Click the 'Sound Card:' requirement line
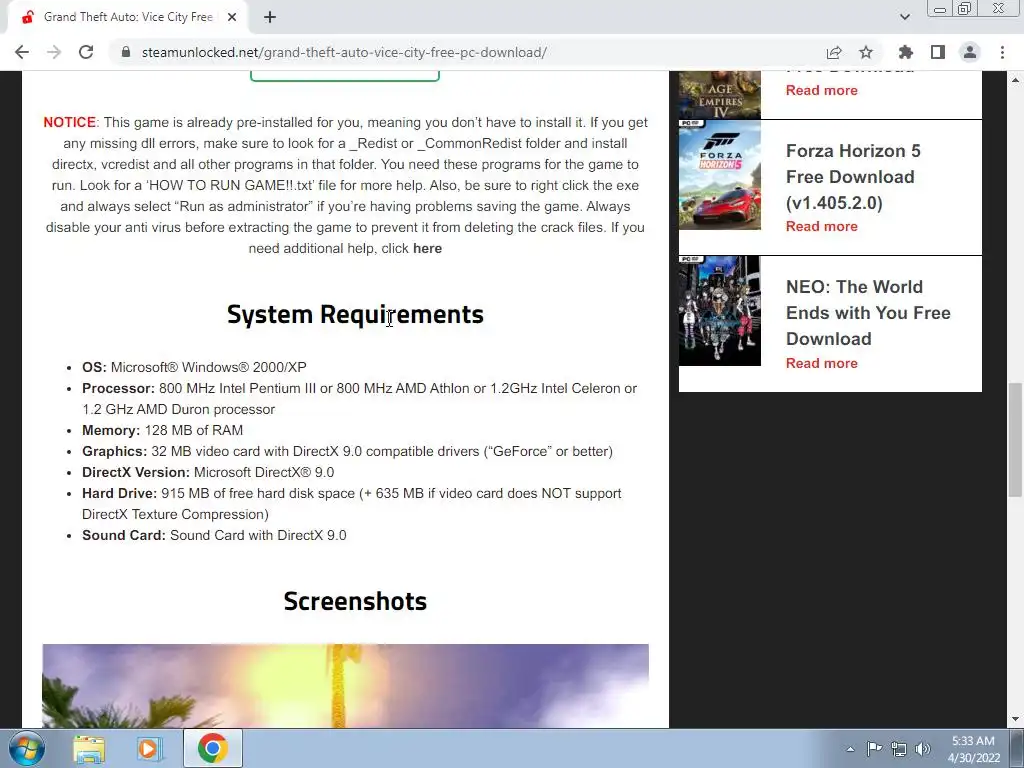This screenshot has height=768, width=1024. tap(214, 535)
